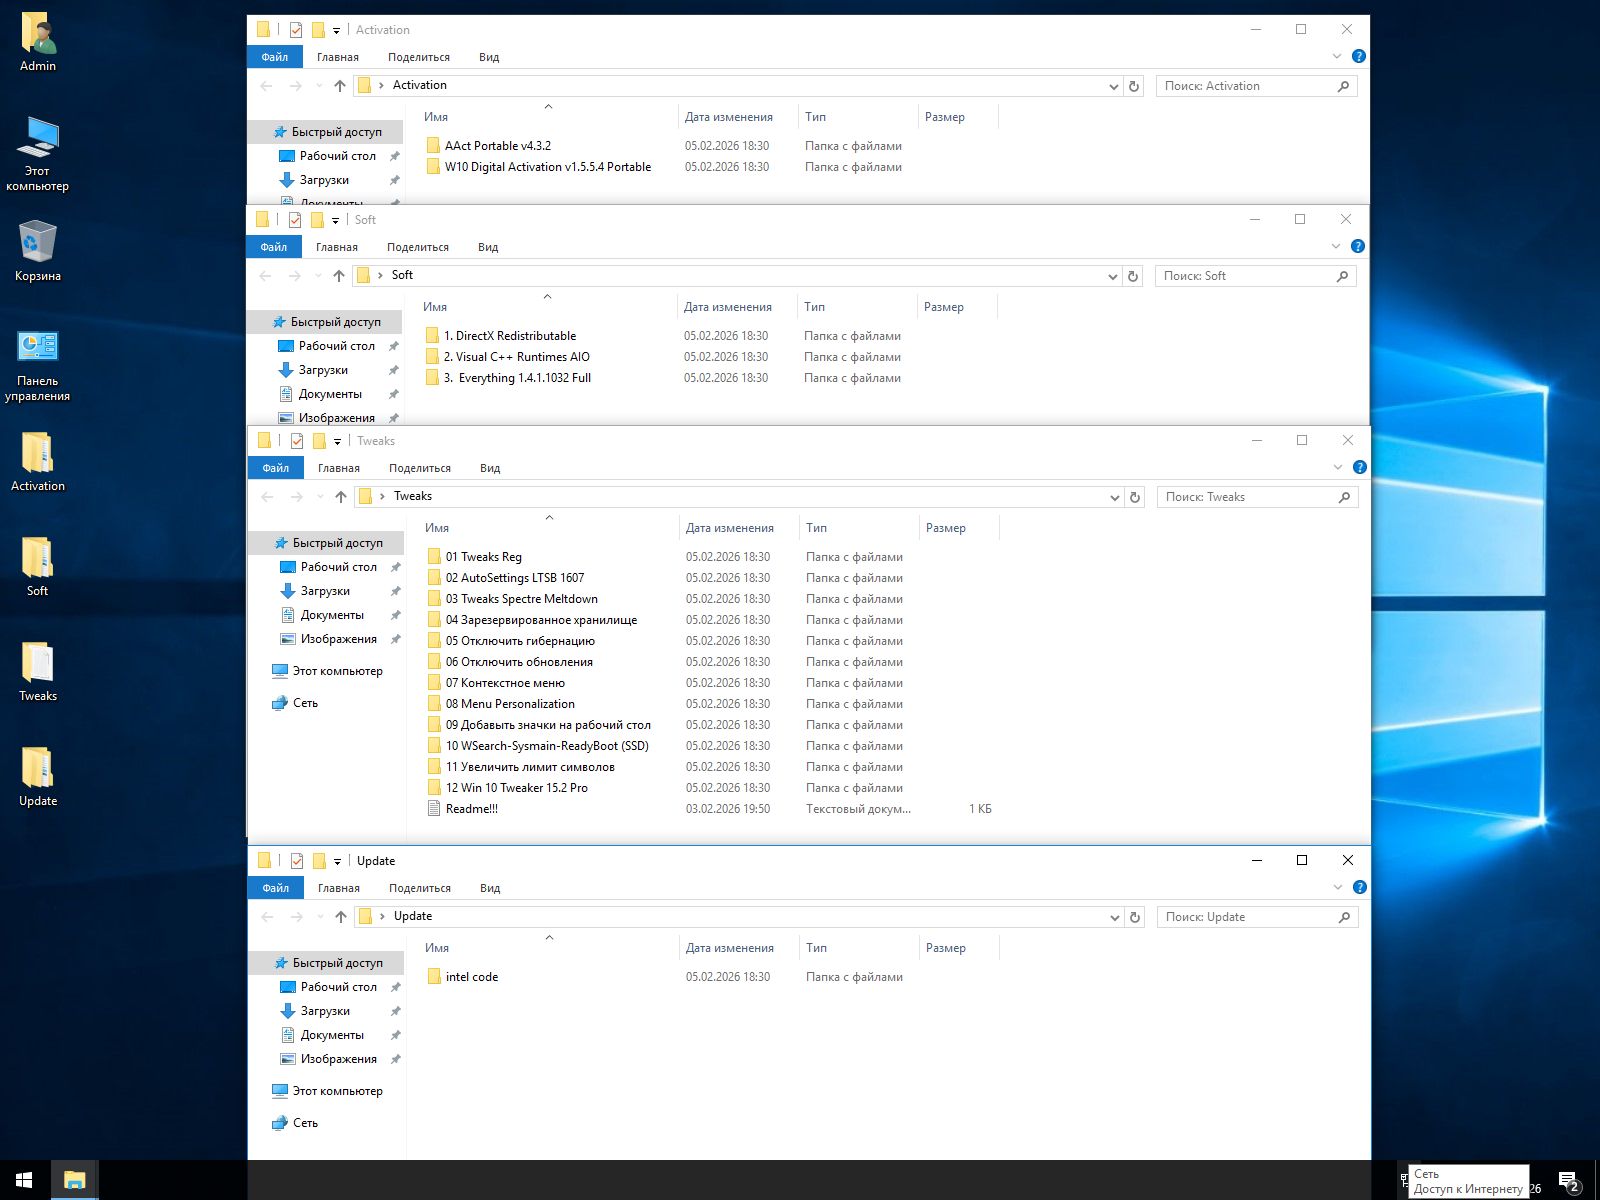This screenshot has height=1200, width=1600.
Task: Click the Windows Start button
Action: click(x=24, y=1180)
